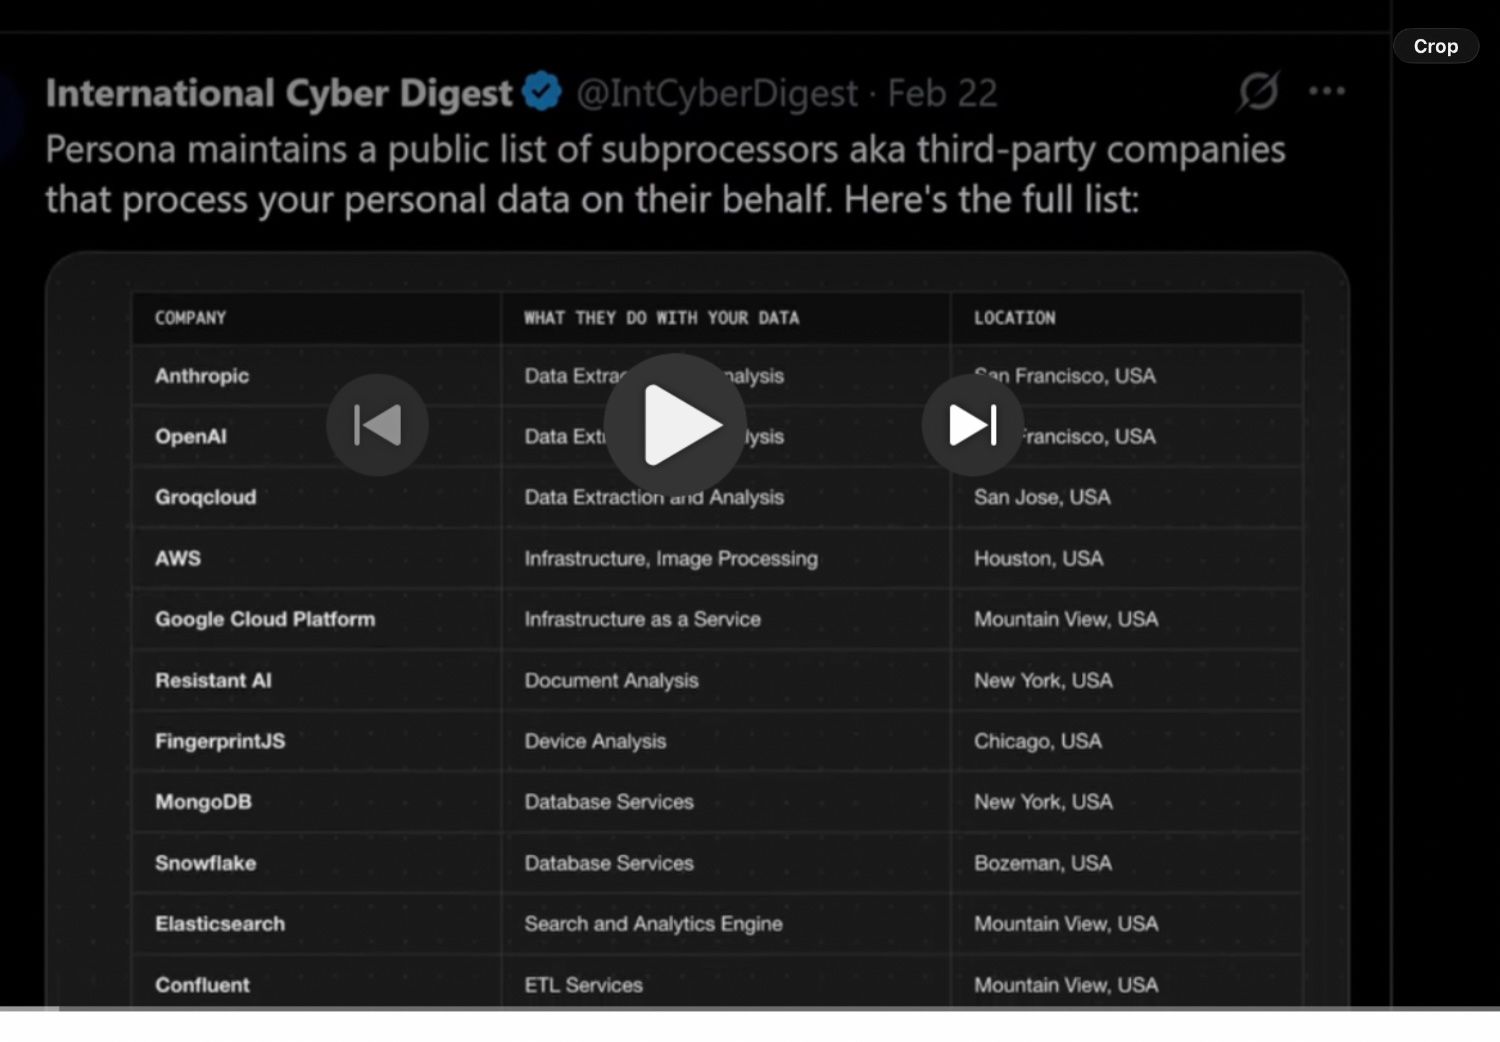Click the Search and Analytics Engine cell
Viewport: 1500px width, 1042px height.
(x=653, y=924)
